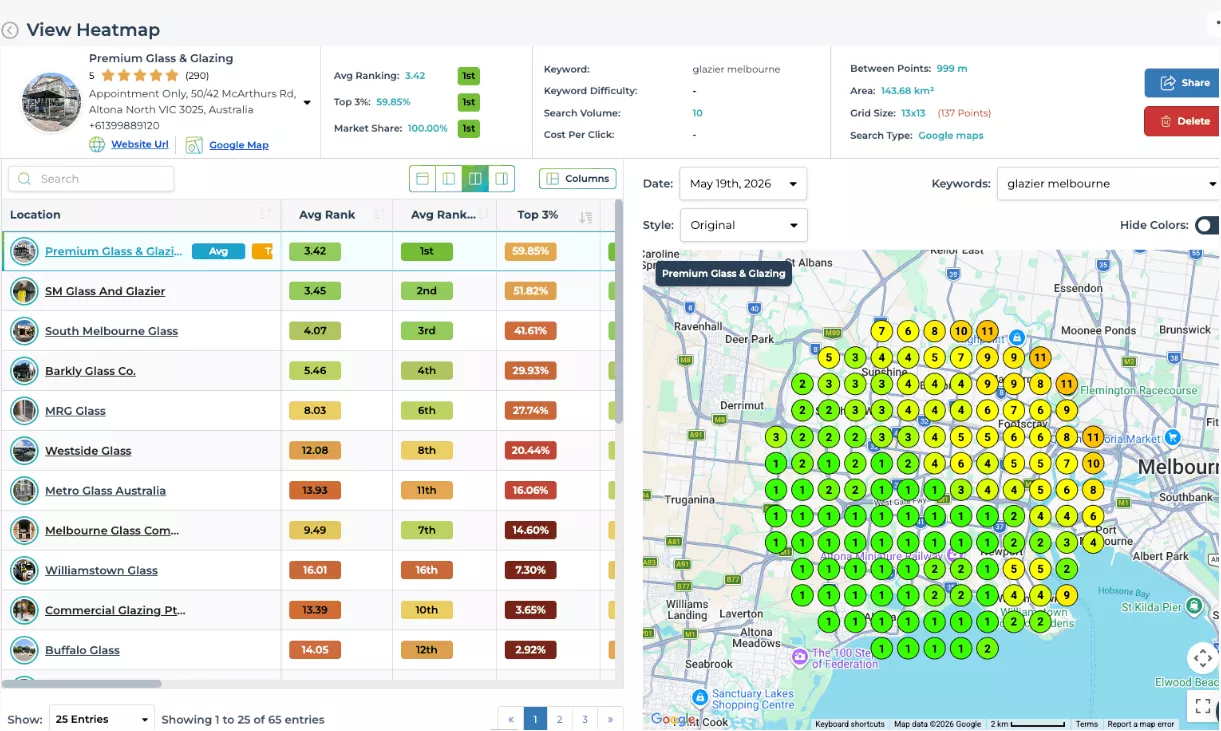The width and height of the screenshot is (1221, 731).
Task: Open MRG Glass listing
Action: click(x=75, y=411)
